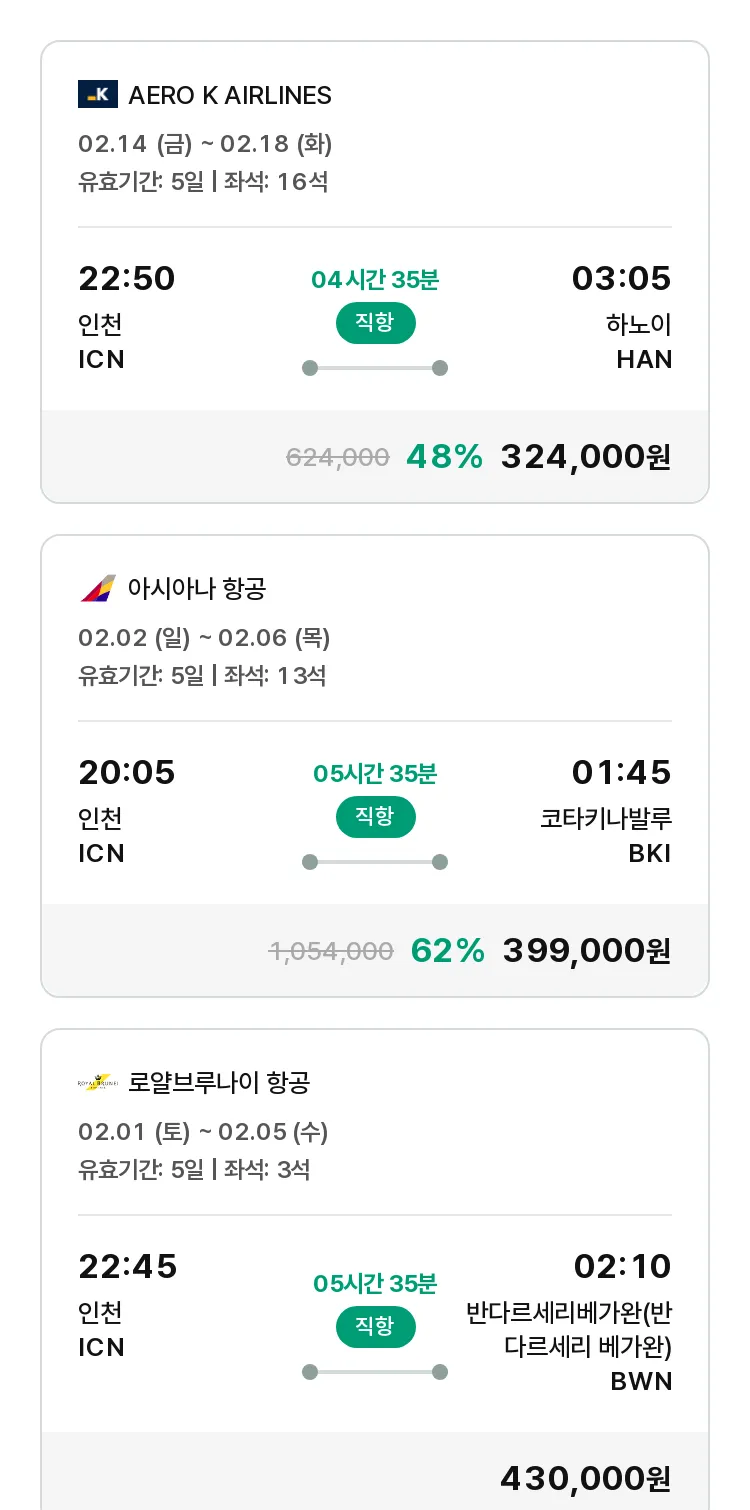Click the Aero K Airlines logo icon
The width and height of the screenshot is (750, 1510).
point(98,94)
